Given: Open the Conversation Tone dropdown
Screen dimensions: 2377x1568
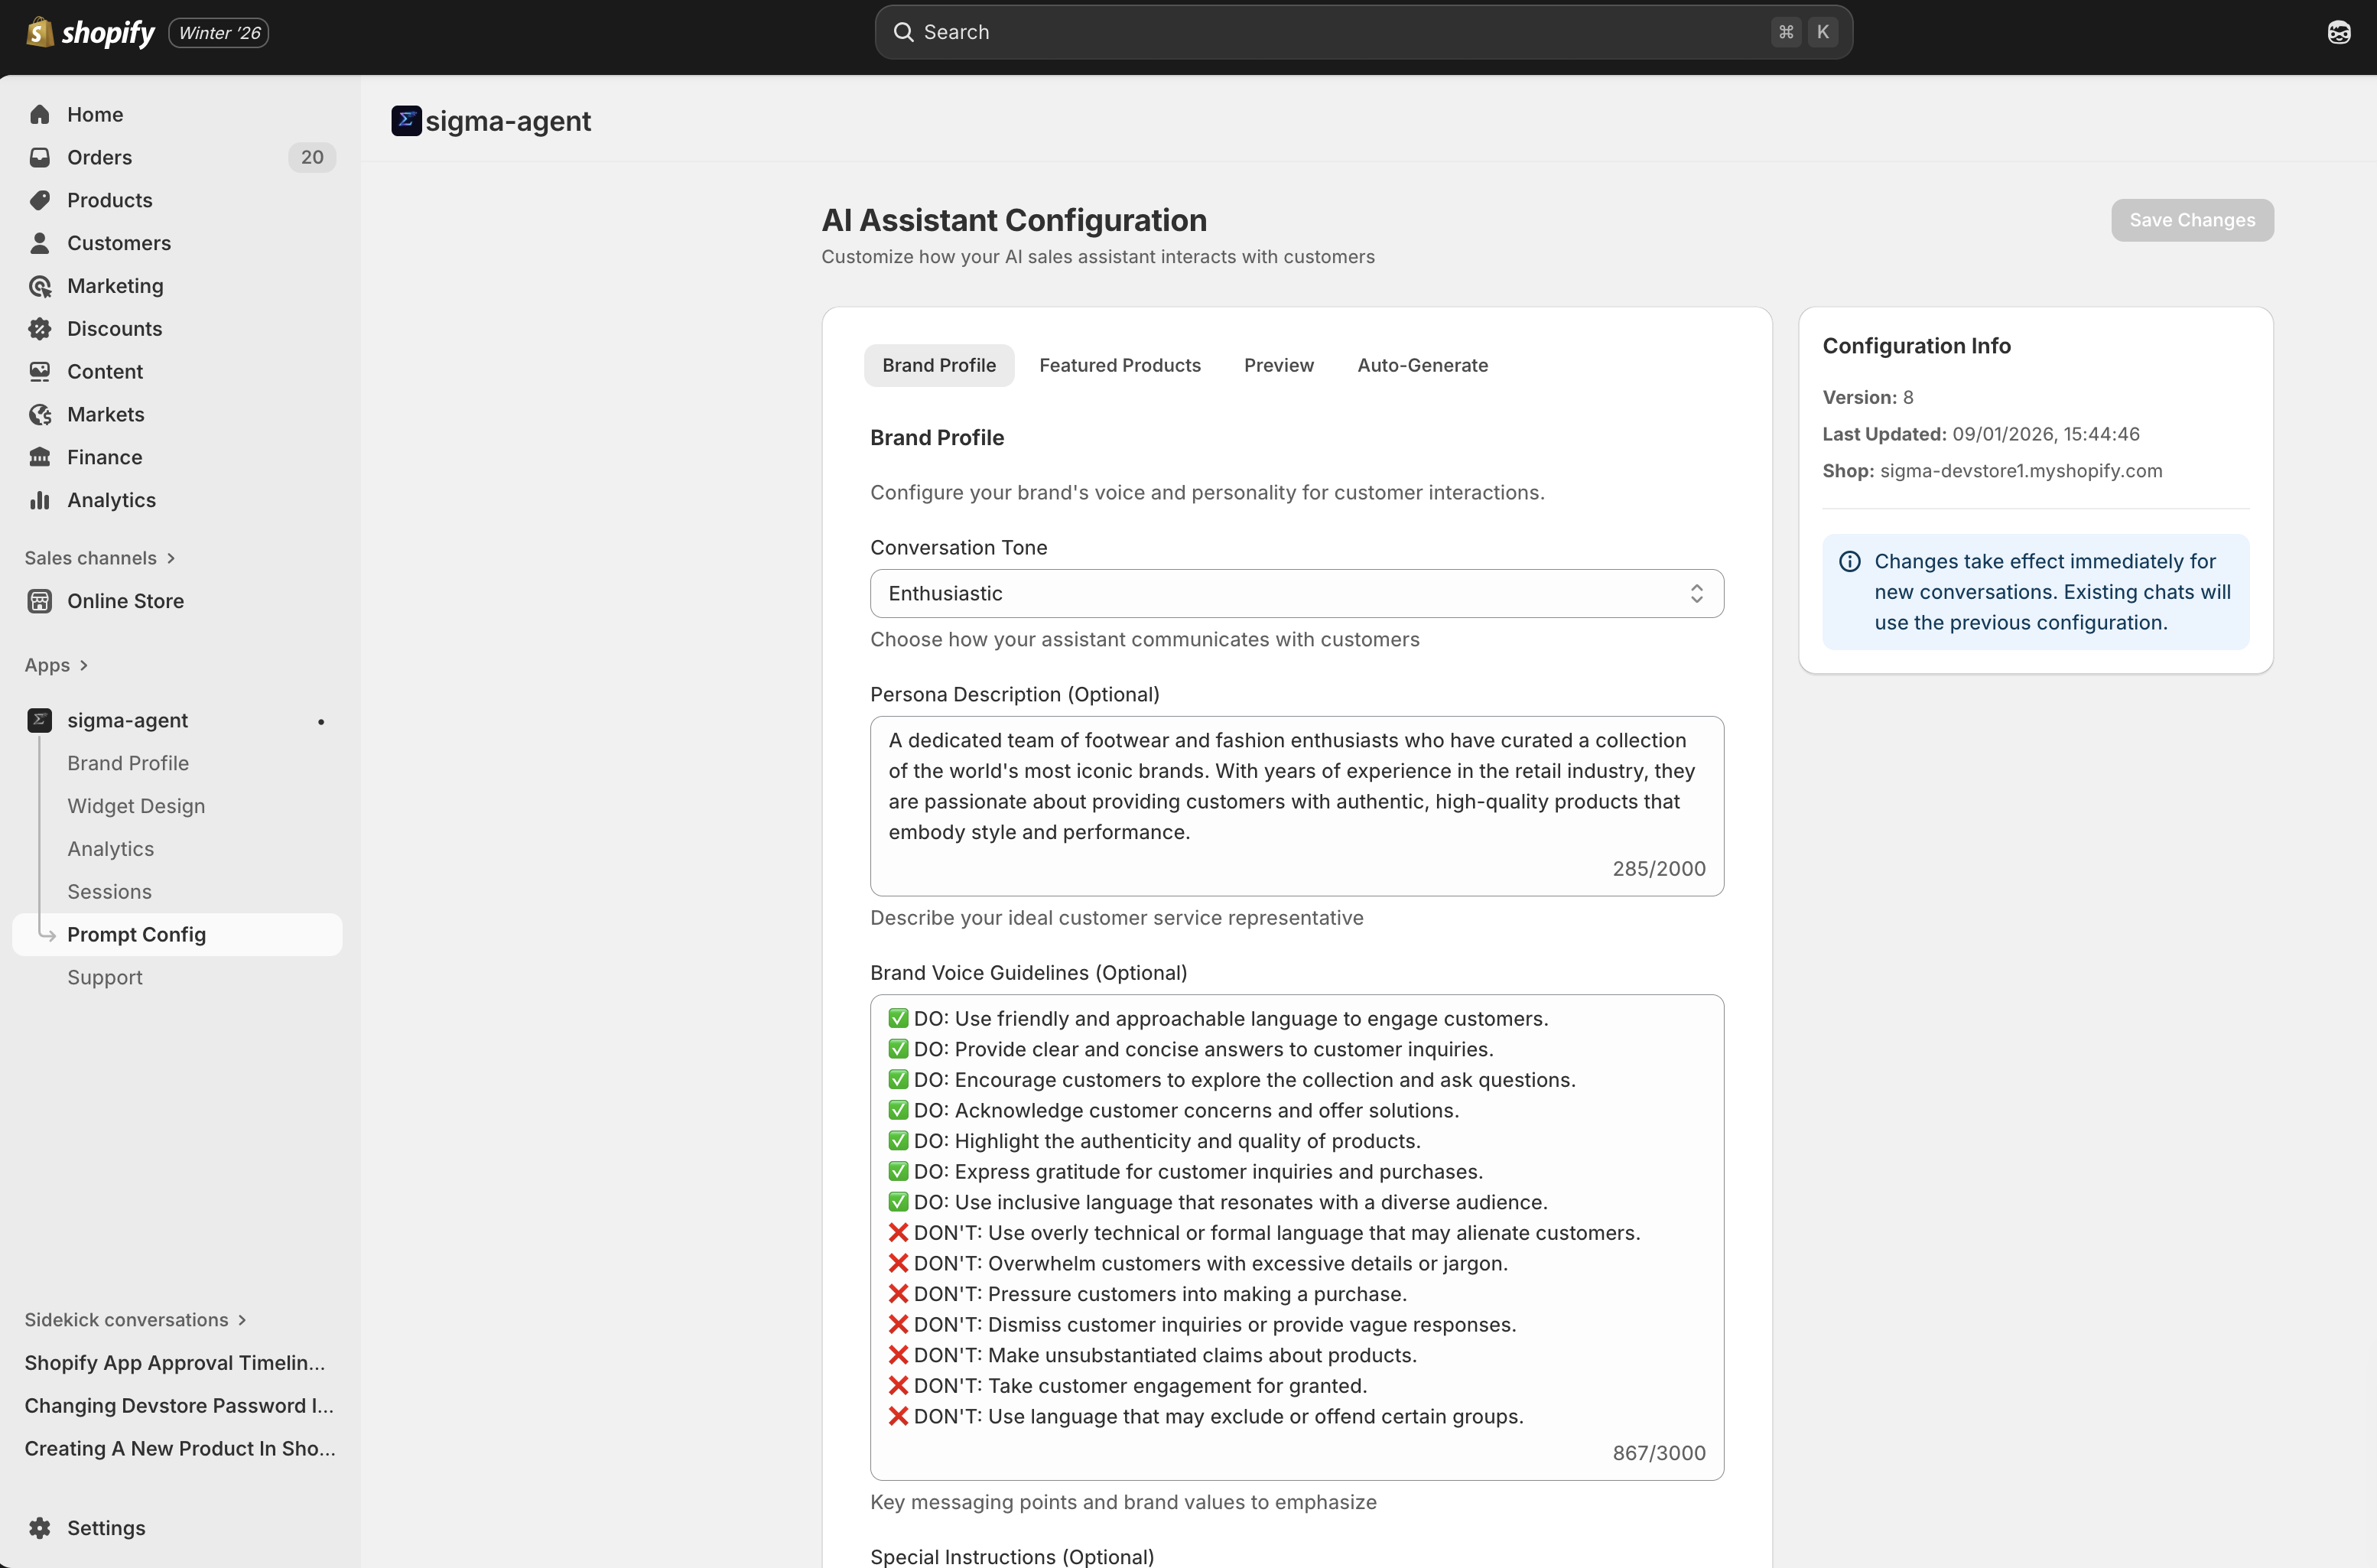Looking at the screenshot, I should tap(1296, 593).
